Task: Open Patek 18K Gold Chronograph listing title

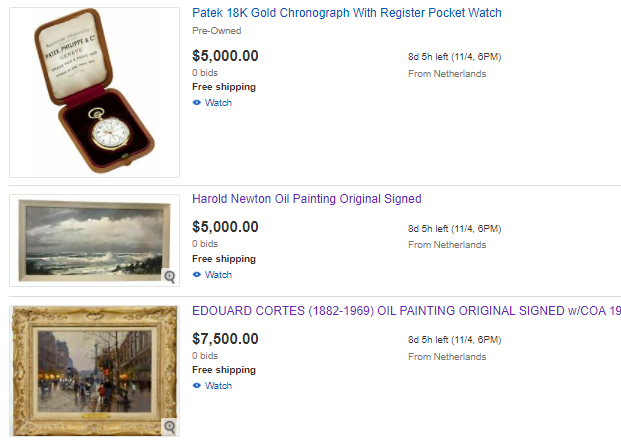Action: click(346, 13)
